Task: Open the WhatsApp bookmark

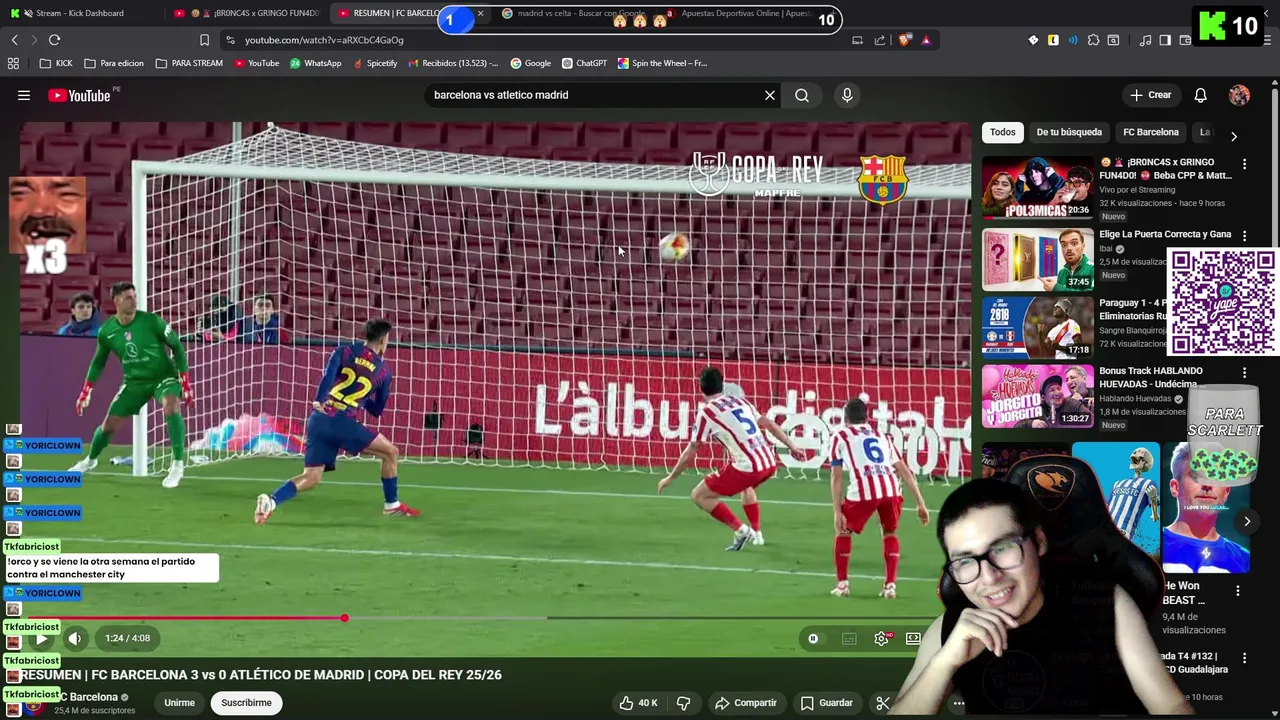Action: [x=316, y=63]
